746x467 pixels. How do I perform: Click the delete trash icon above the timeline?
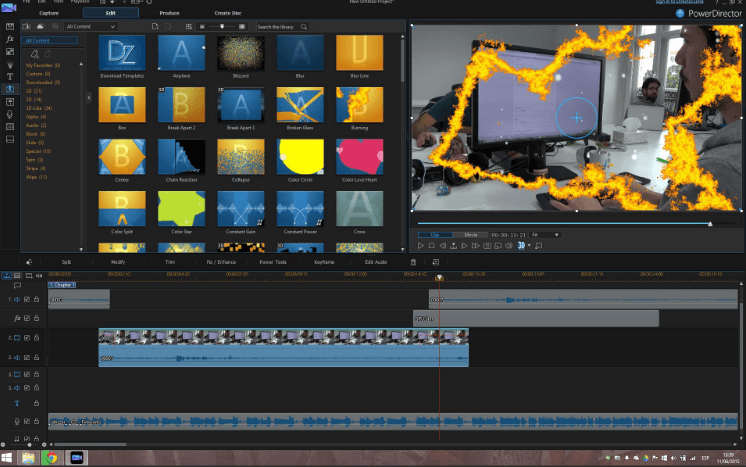coord(413,262)
